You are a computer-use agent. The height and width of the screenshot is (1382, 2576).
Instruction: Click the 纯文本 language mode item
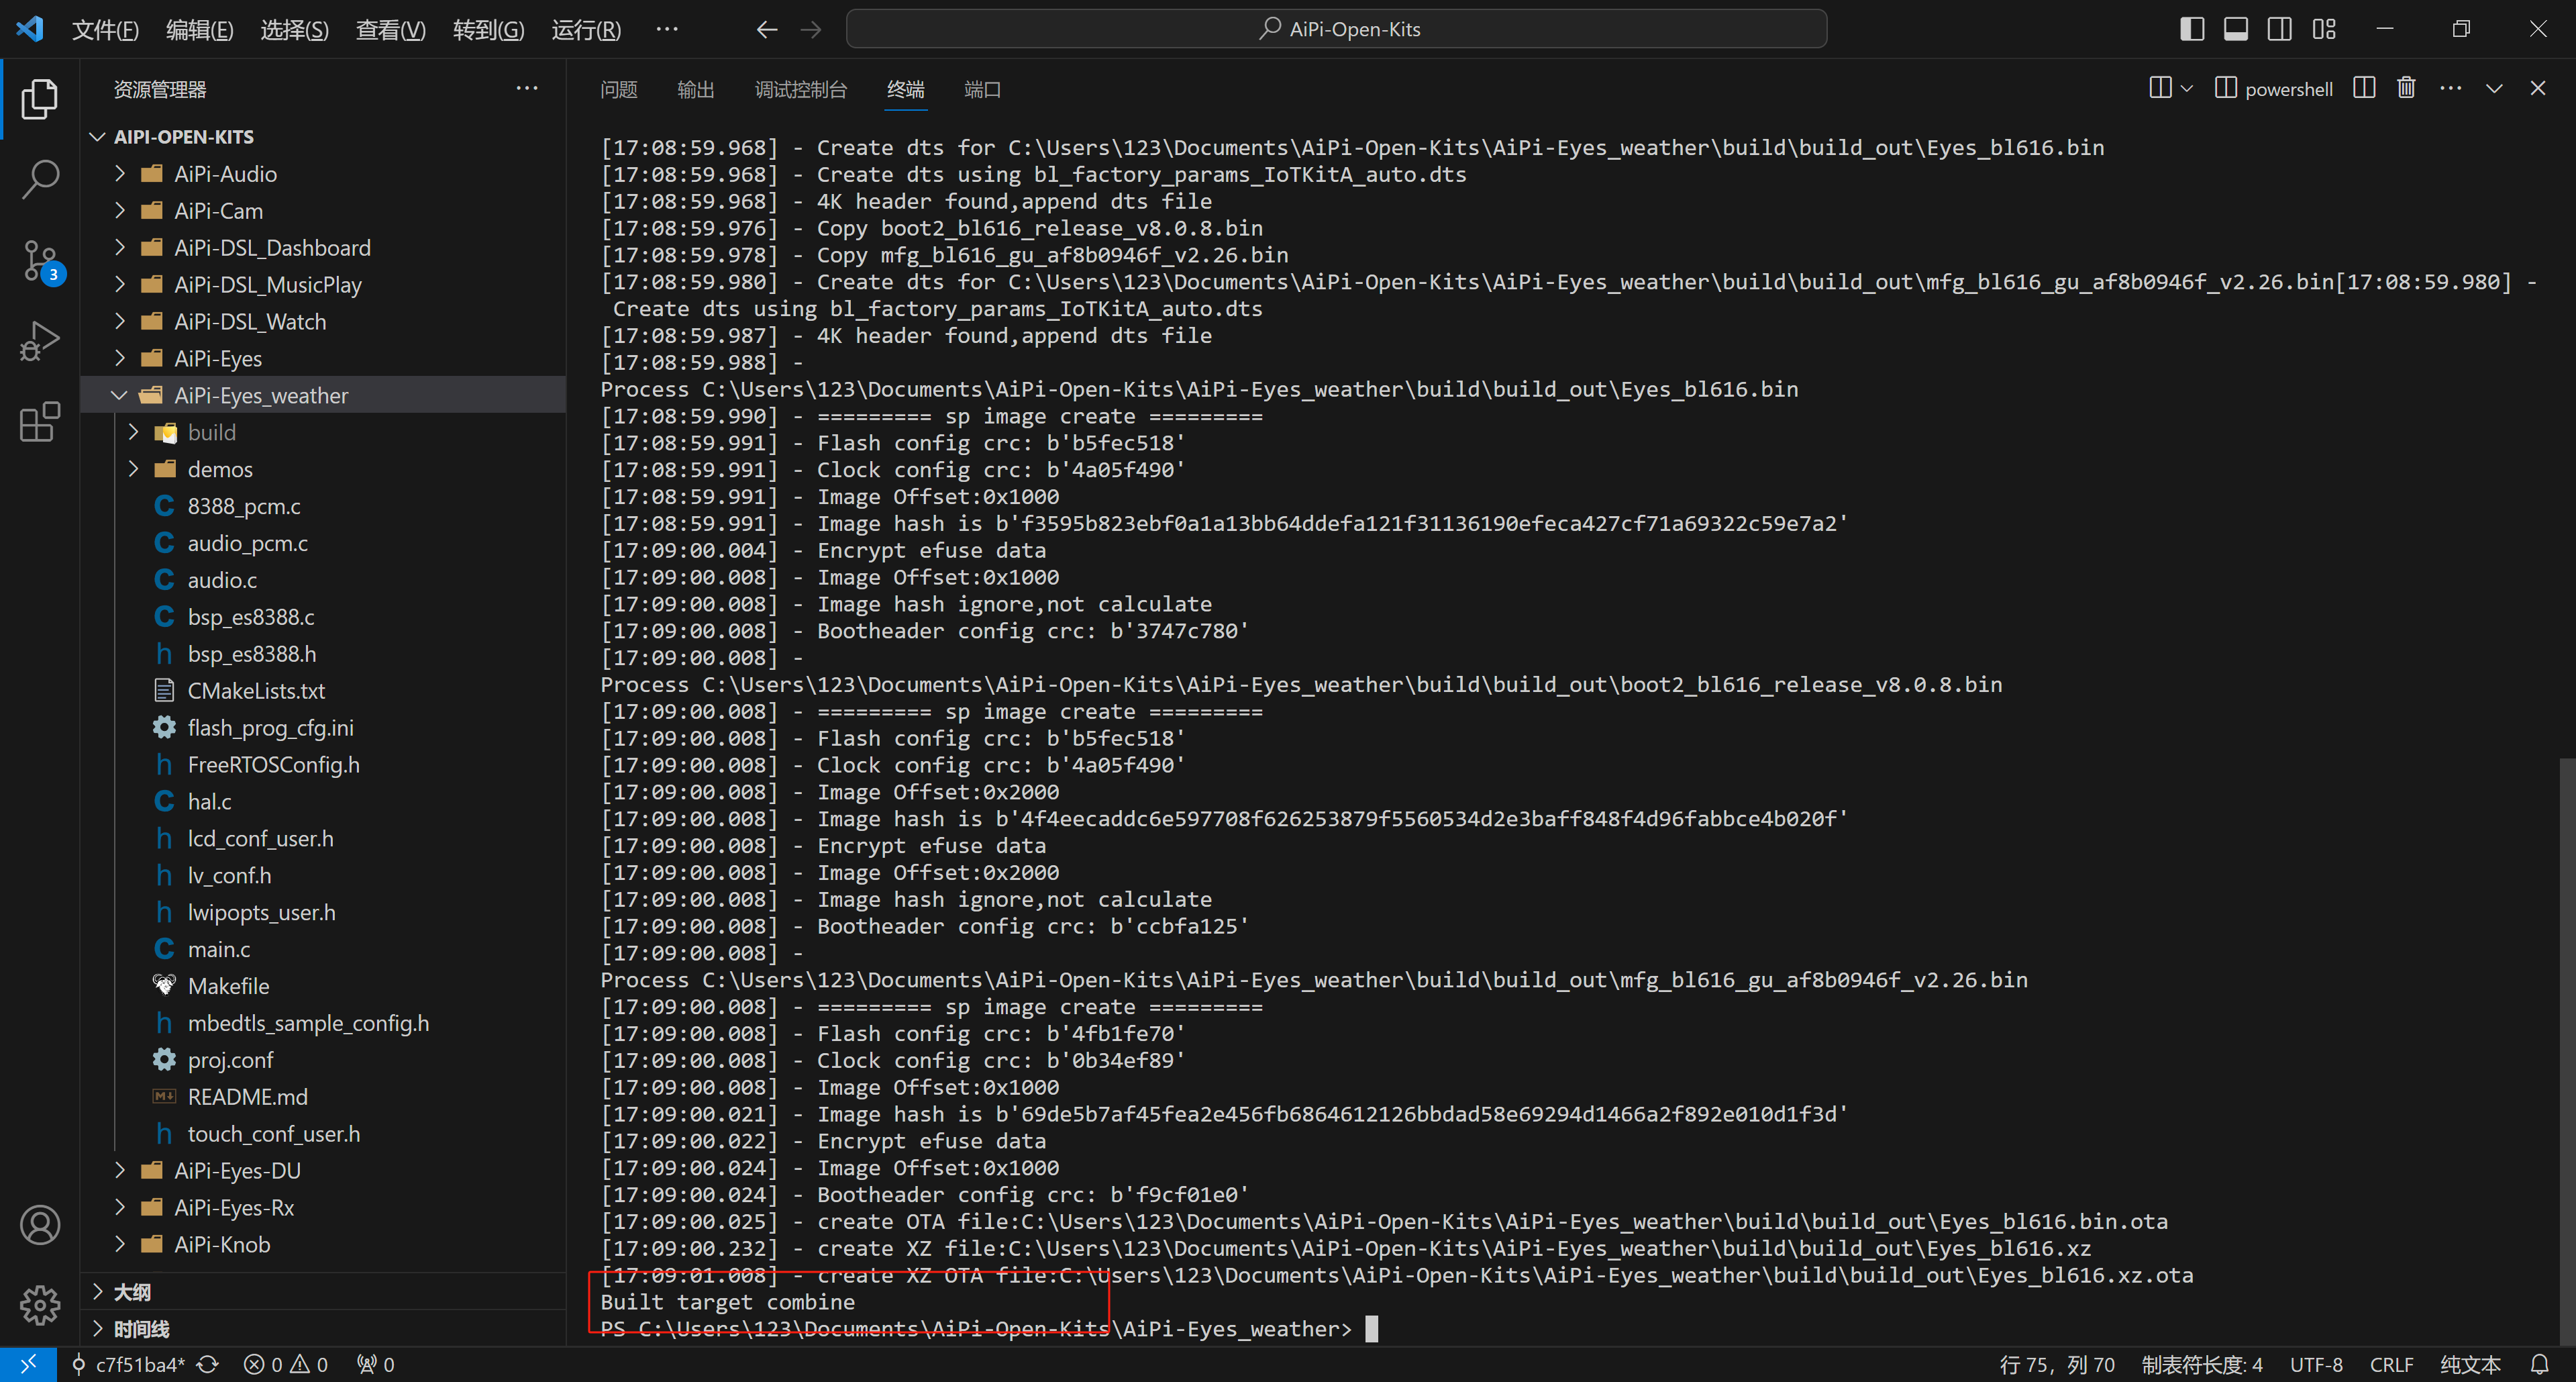[x=2470, y=1364]
